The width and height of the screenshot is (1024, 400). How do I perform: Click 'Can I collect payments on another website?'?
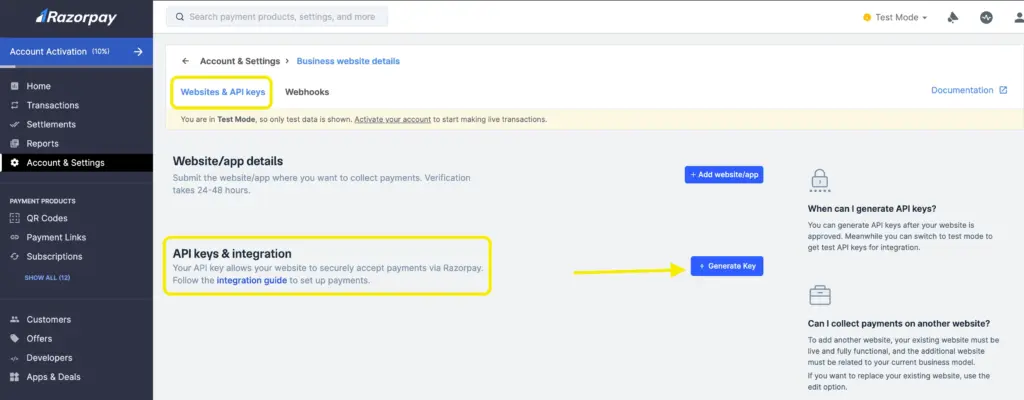click(899, 324)
